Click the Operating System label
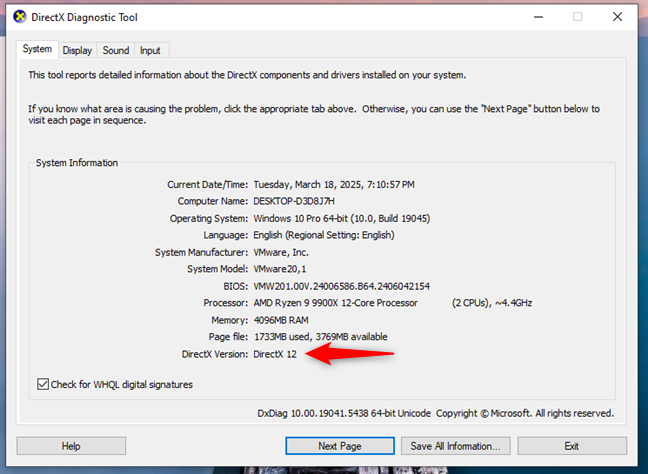Image resolution: width=648 pixels, height=474 pixels. (209, 218)
